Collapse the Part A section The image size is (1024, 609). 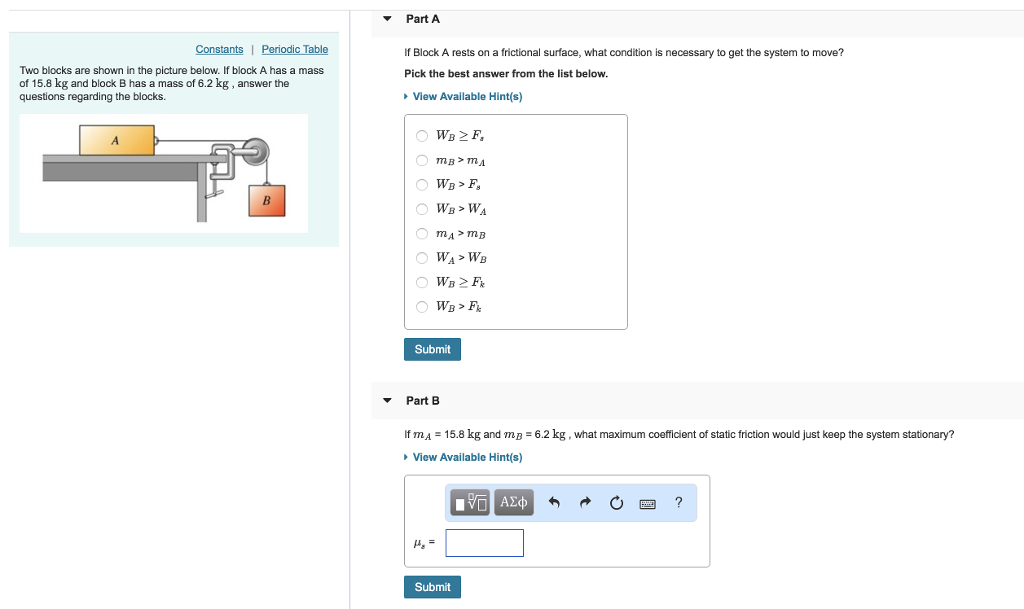point(386,18)
